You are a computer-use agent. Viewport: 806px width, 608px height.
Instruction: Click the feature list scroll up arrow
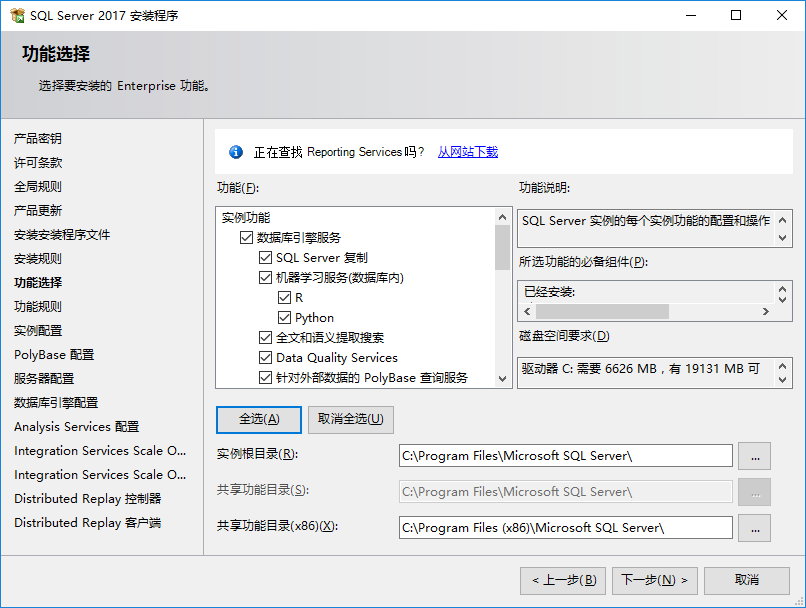(x=503, y=217)
